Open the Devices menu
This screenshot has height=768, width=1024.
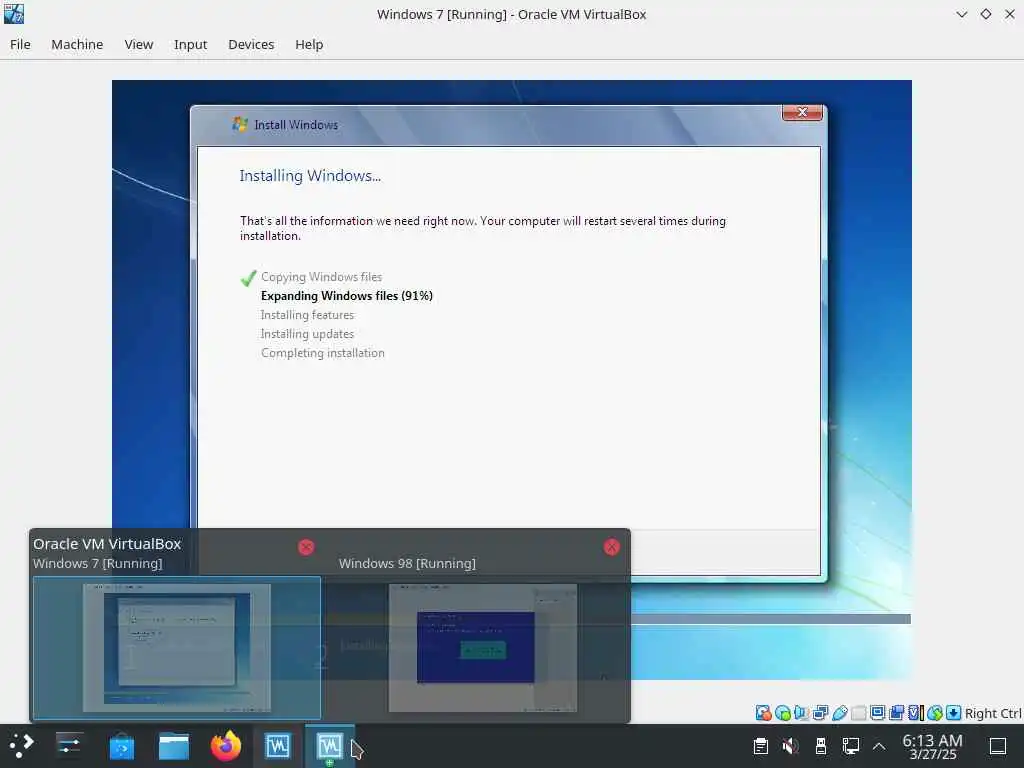(x=251, y=44)
